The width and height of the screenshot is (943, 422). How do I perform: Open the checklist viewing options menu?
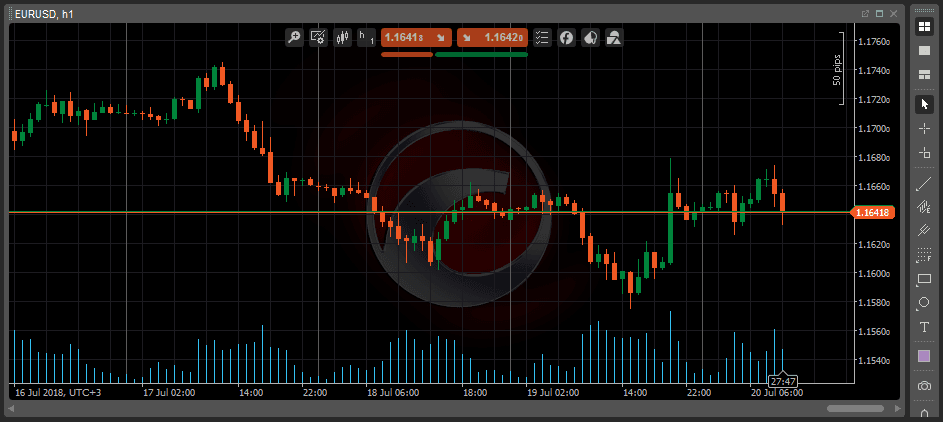pyautogui.click(x=541, y=38)
